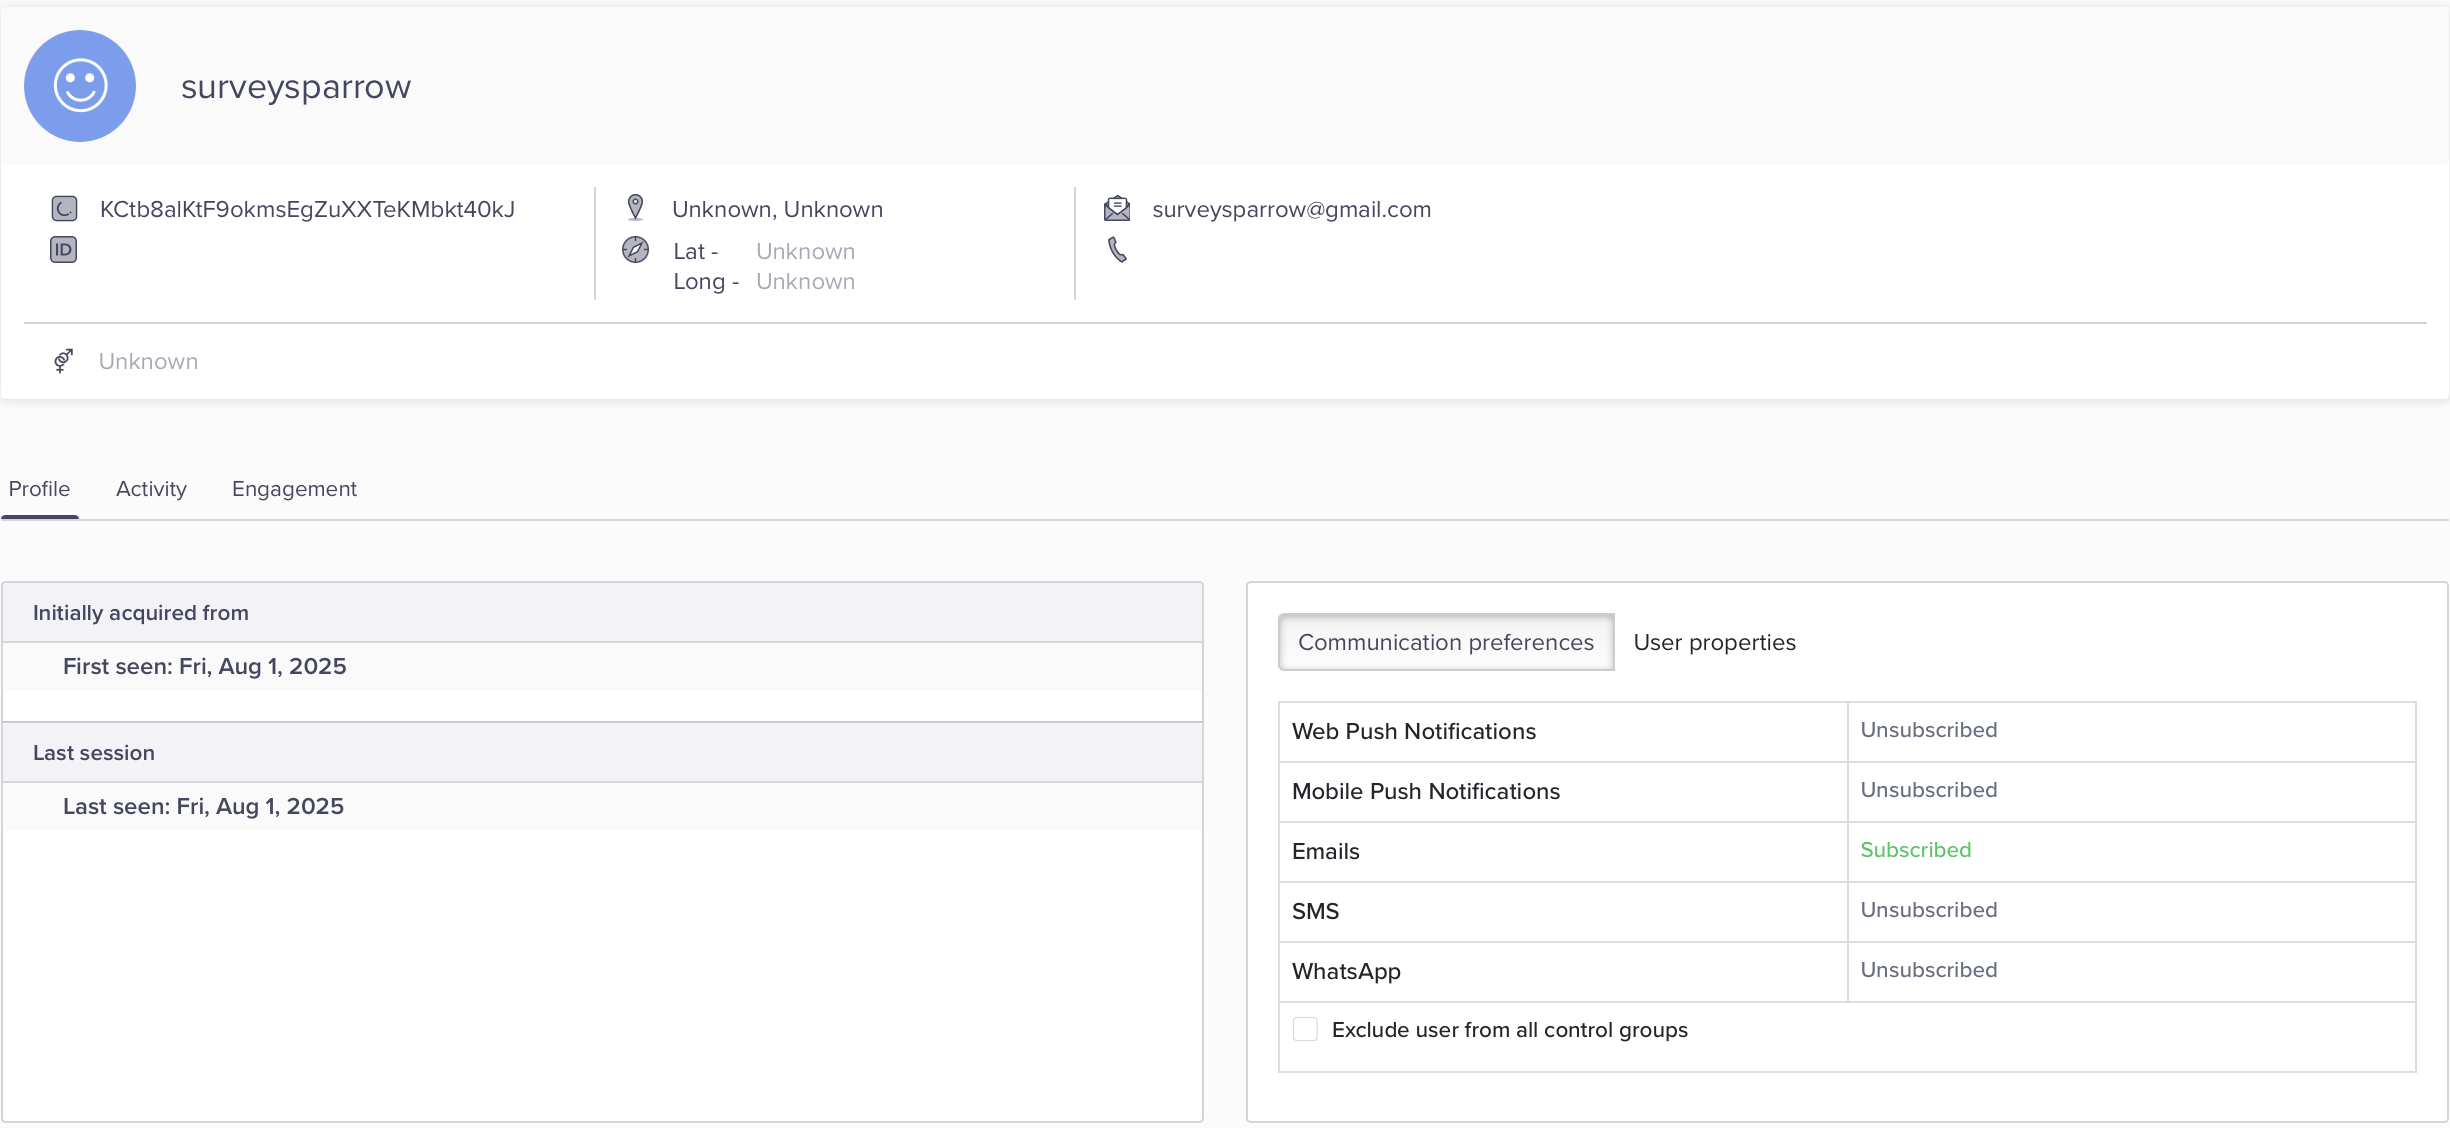Click the phone handset icon

(x=1118, y=250)
